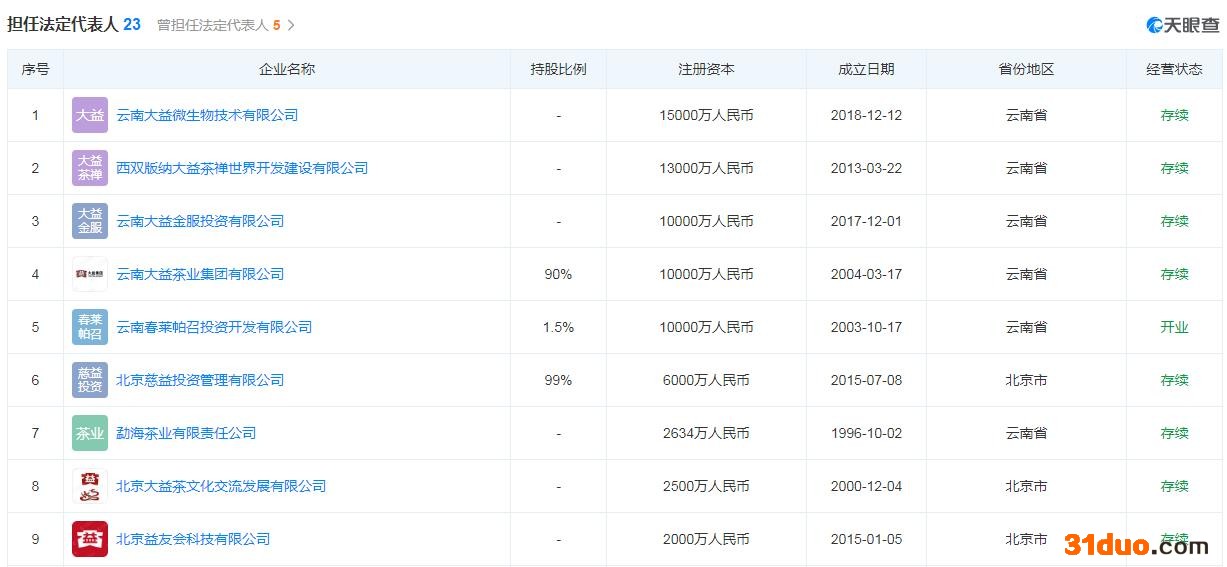Click the 注册资本 column header
Viewport: 1227px width, 567px height.
click(x=706, y=69)
